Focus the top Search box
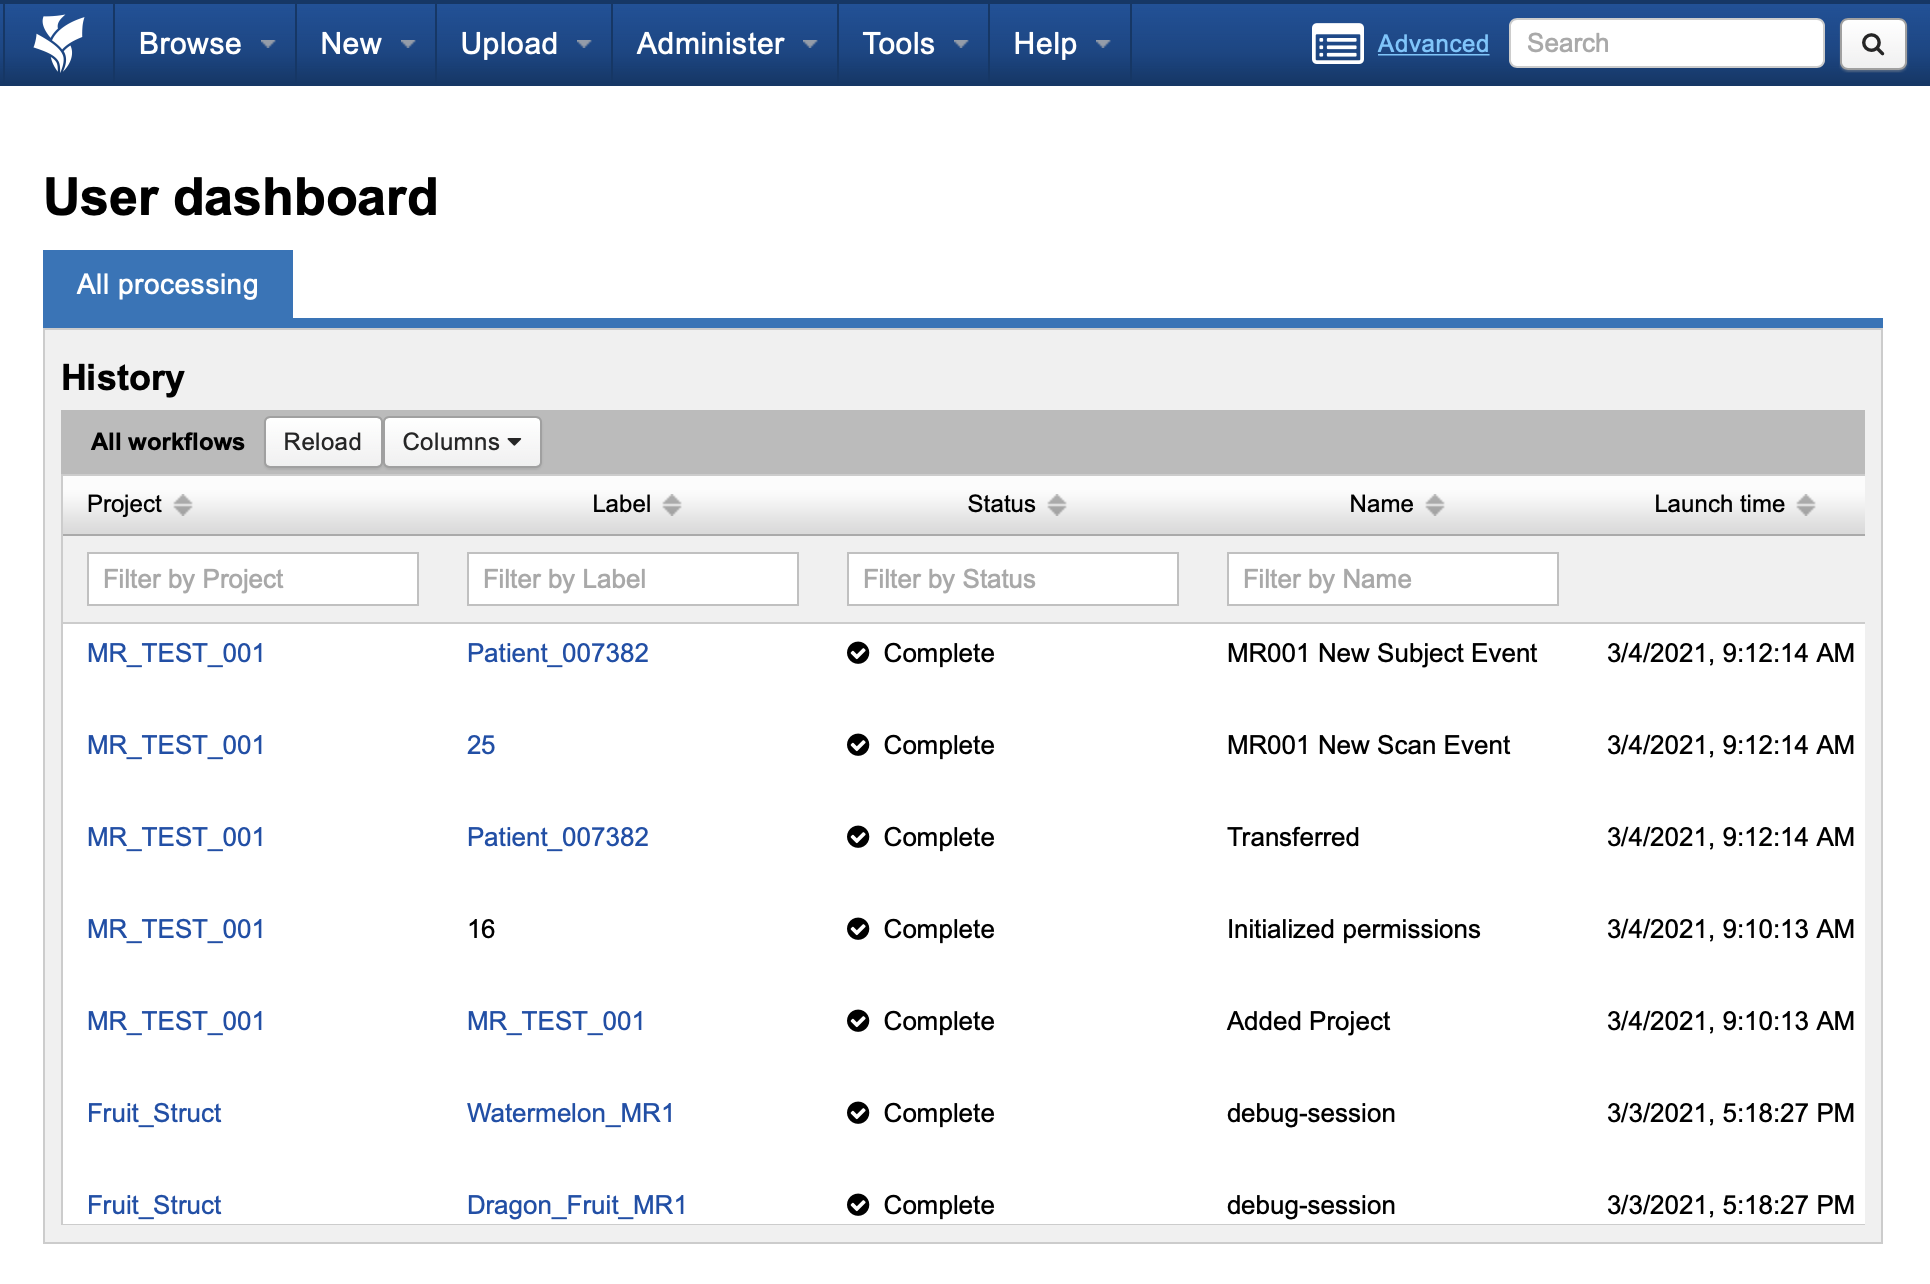Image resolution: width=1930 pixels, height=1284 pixels. point(1666,44)
